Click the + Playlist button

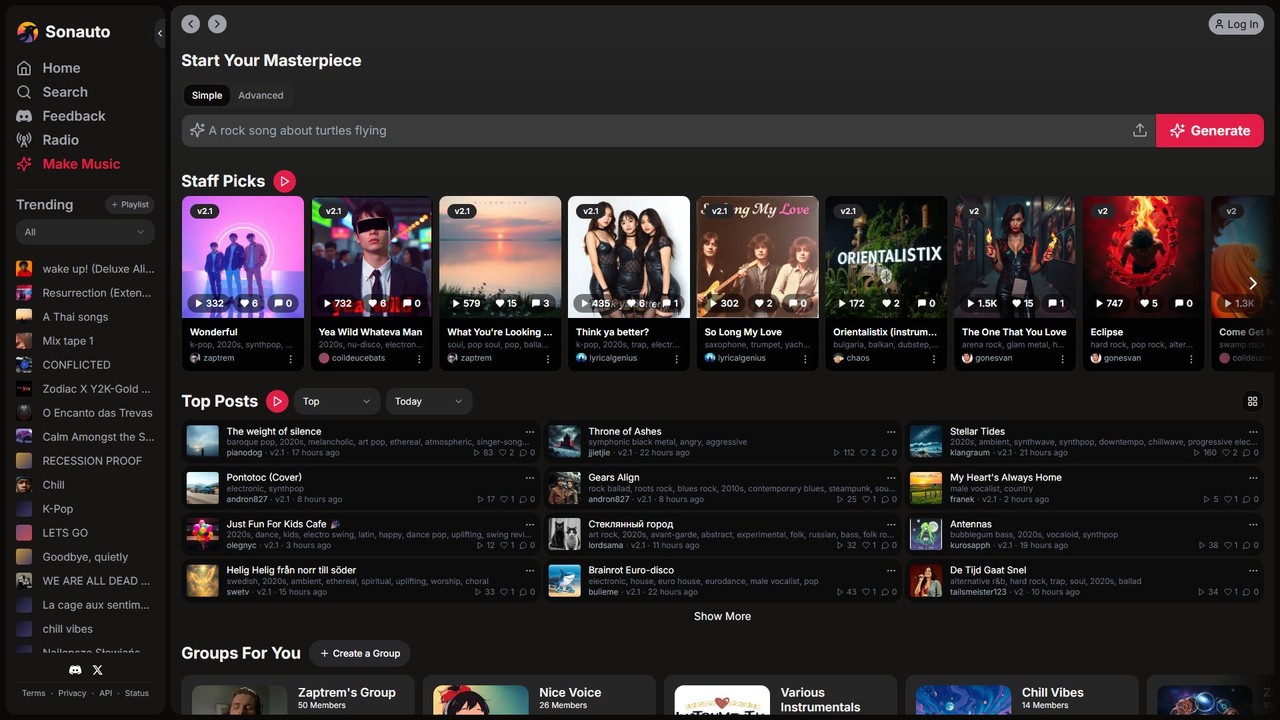[130, 205]
